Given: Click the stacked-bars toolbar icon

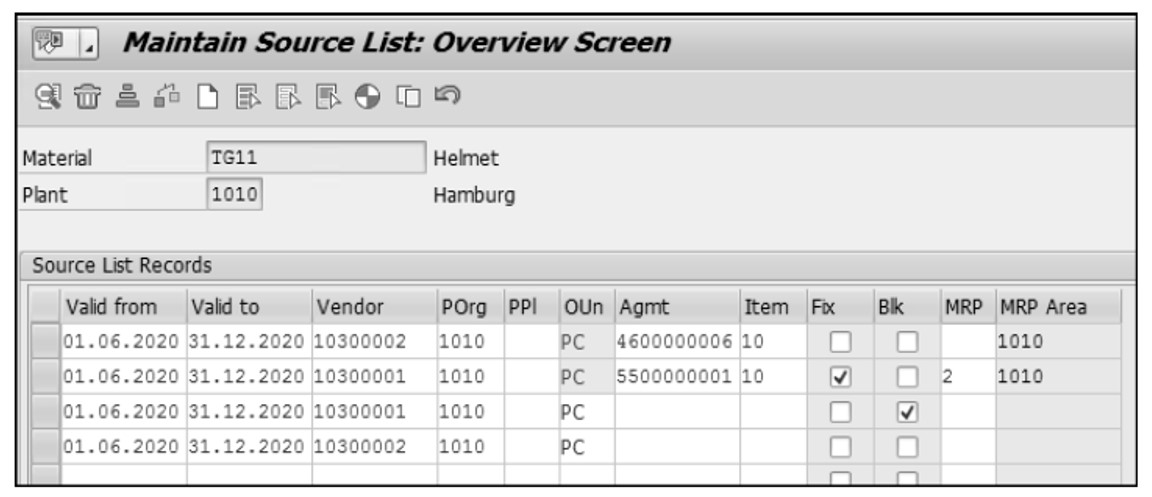Looking at the screenshot, I should (128, 97).
